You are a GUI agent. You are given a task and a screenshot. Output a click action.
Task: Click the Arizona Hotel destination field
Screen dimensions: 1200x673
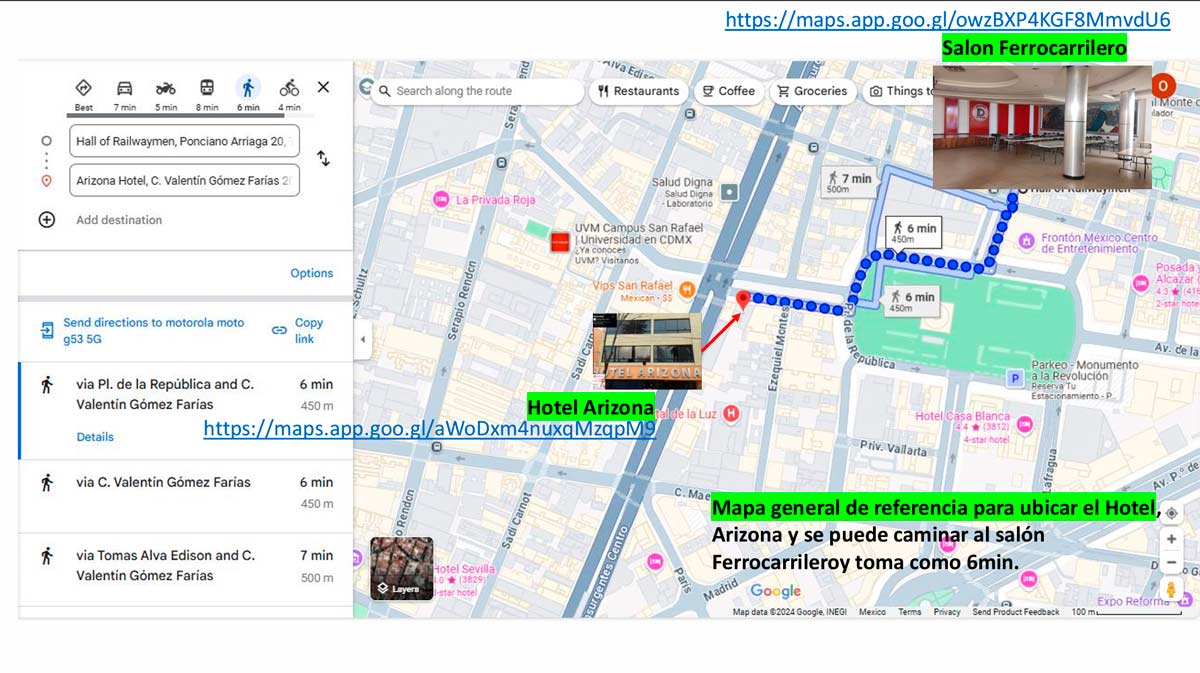tap(184, 181)
